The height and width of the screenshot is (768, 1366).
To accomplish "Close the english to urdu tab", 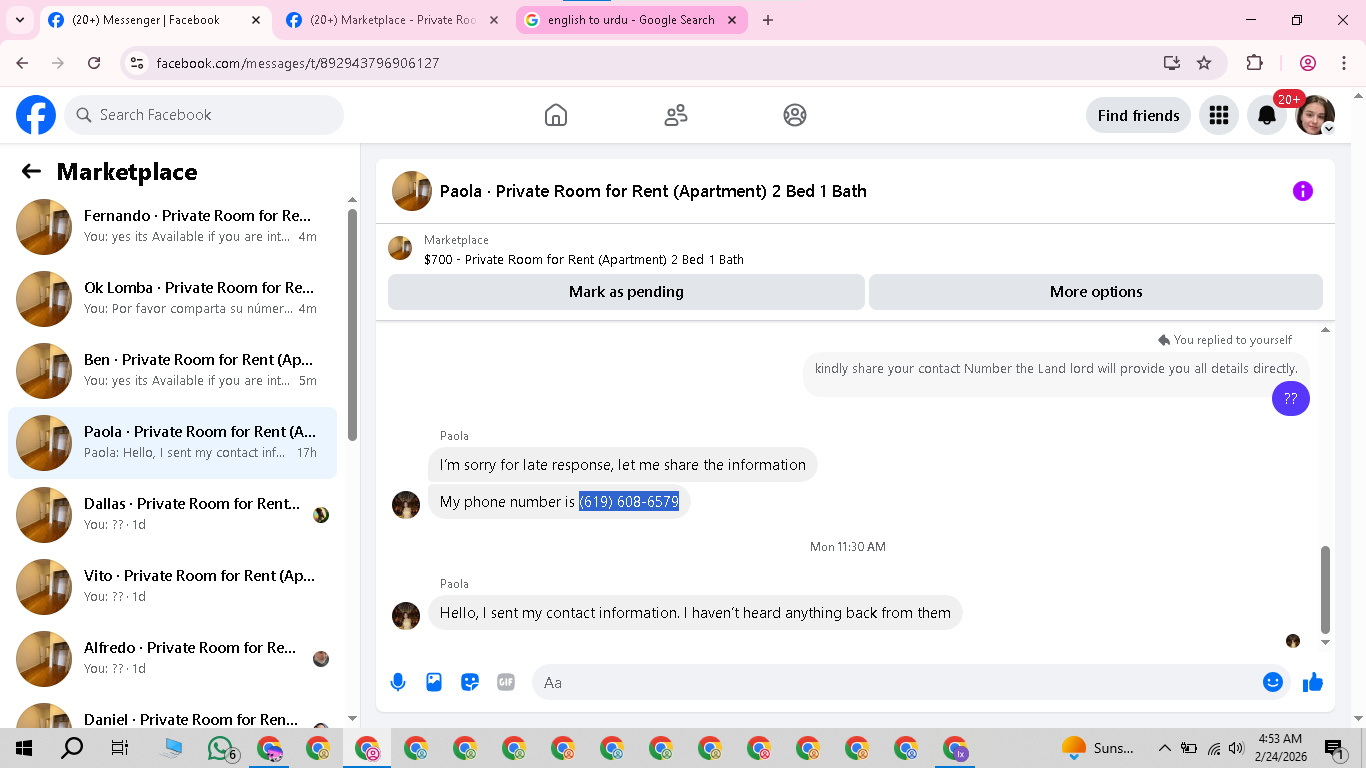I will pyautogui.click(x=732, y=20).
